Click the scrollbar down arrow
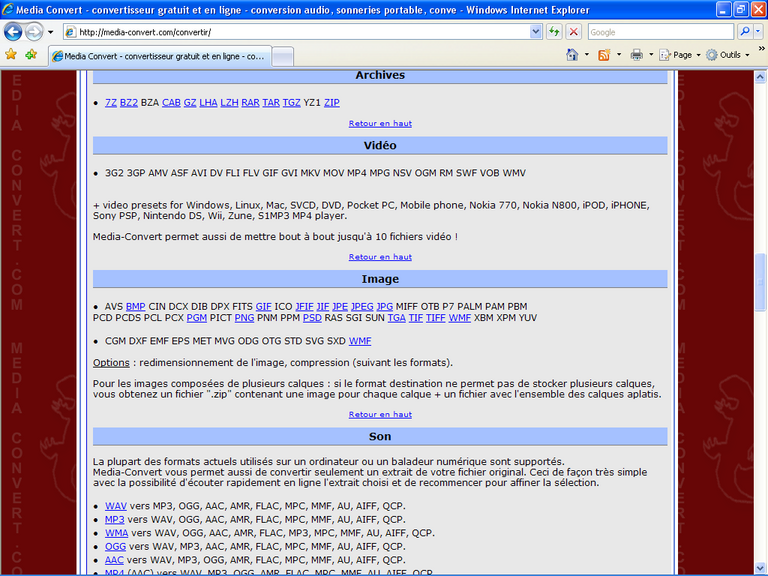 pos(760,567)
